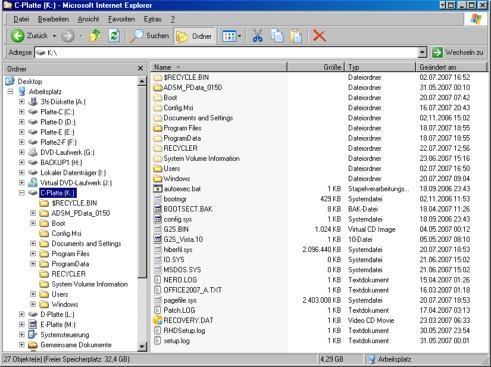Click the folder tree scrollbar up arrow
491x367 pixels.
click(142, 81)
